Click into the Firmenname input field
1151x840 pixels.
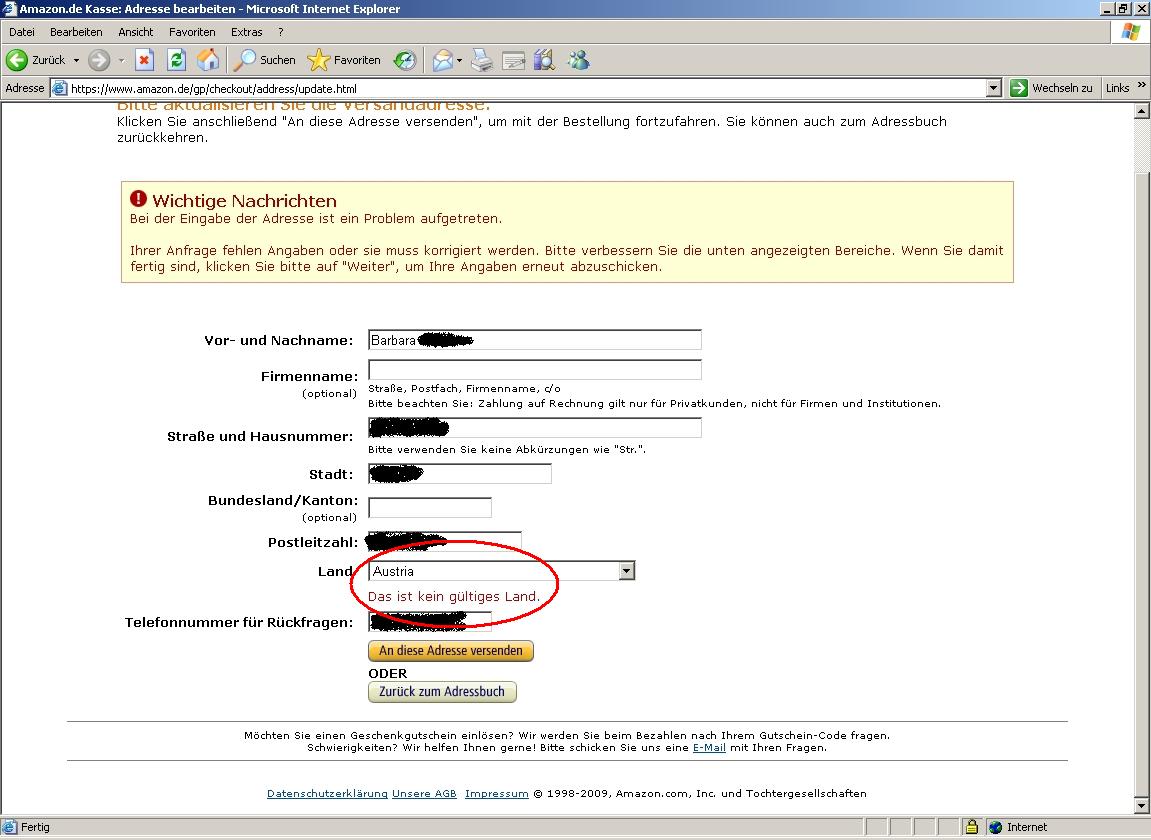coord(535,370)
